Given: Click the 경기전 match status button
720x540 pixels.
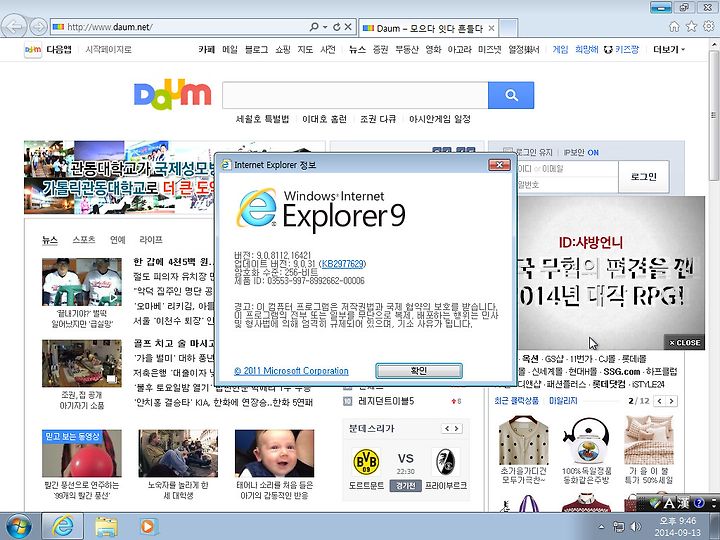Looking at the screenshot, I should click(x=405, y=485).
